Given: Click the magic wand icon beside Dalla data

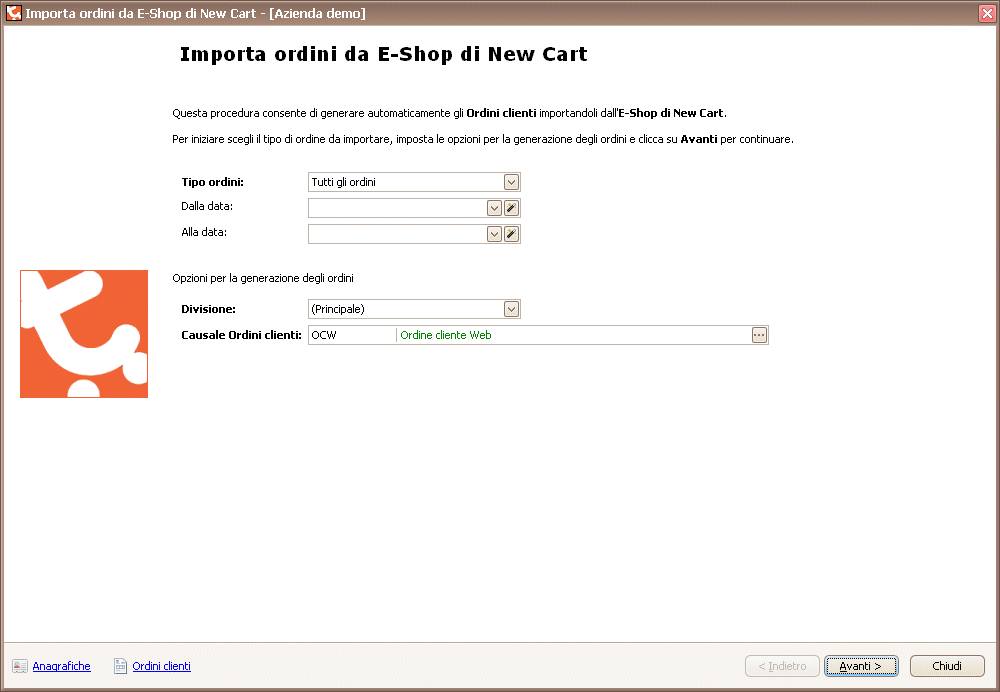Looking at the screenshot, I should point(511,208).
